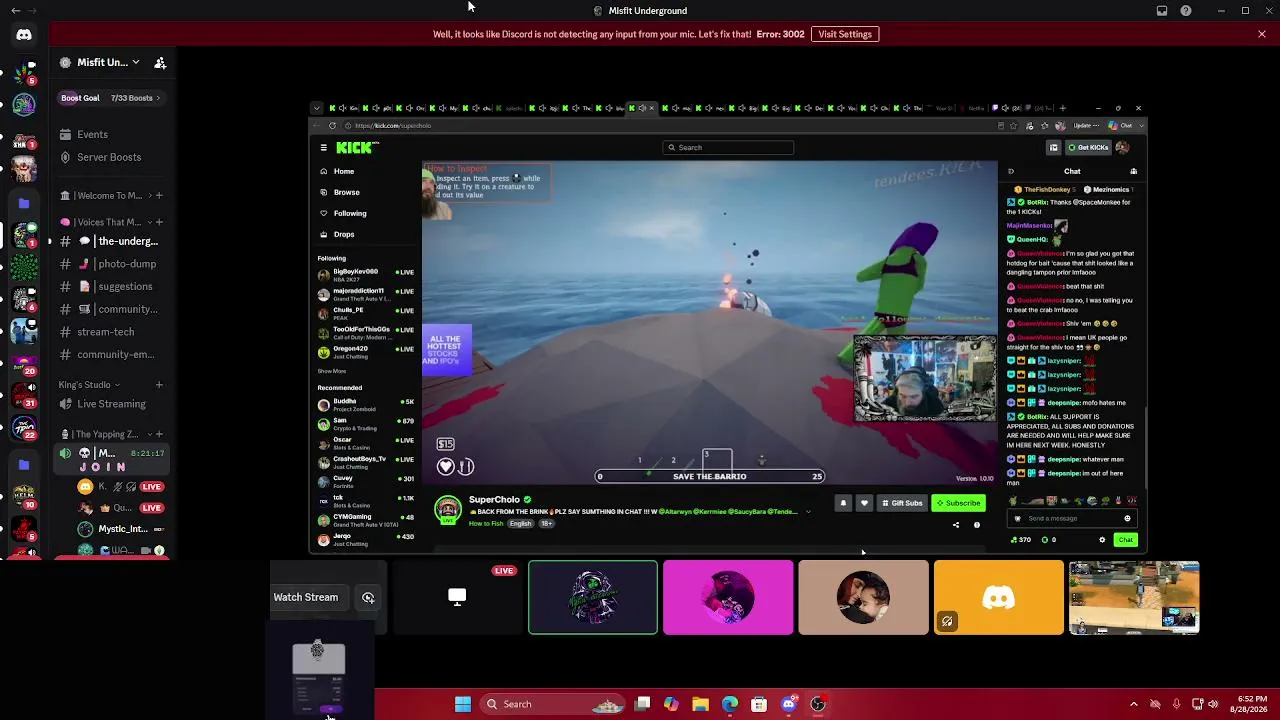Viewport: 1280px width, 720px height.
Task: Open the emoji picker in chat input
Action: tap(1127, 518)
